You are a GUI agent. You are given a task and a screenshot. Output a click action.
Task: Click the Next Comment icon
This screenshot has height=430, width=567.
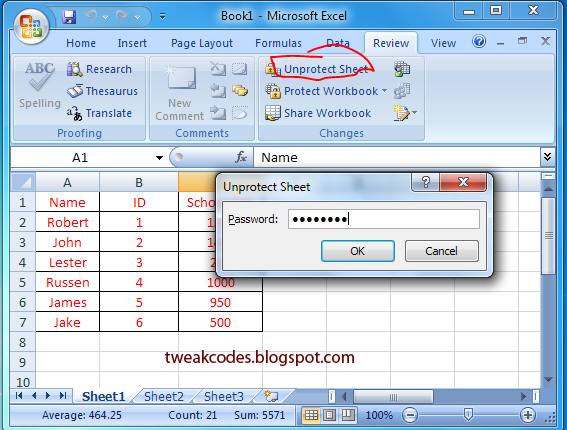coord(218,113)
